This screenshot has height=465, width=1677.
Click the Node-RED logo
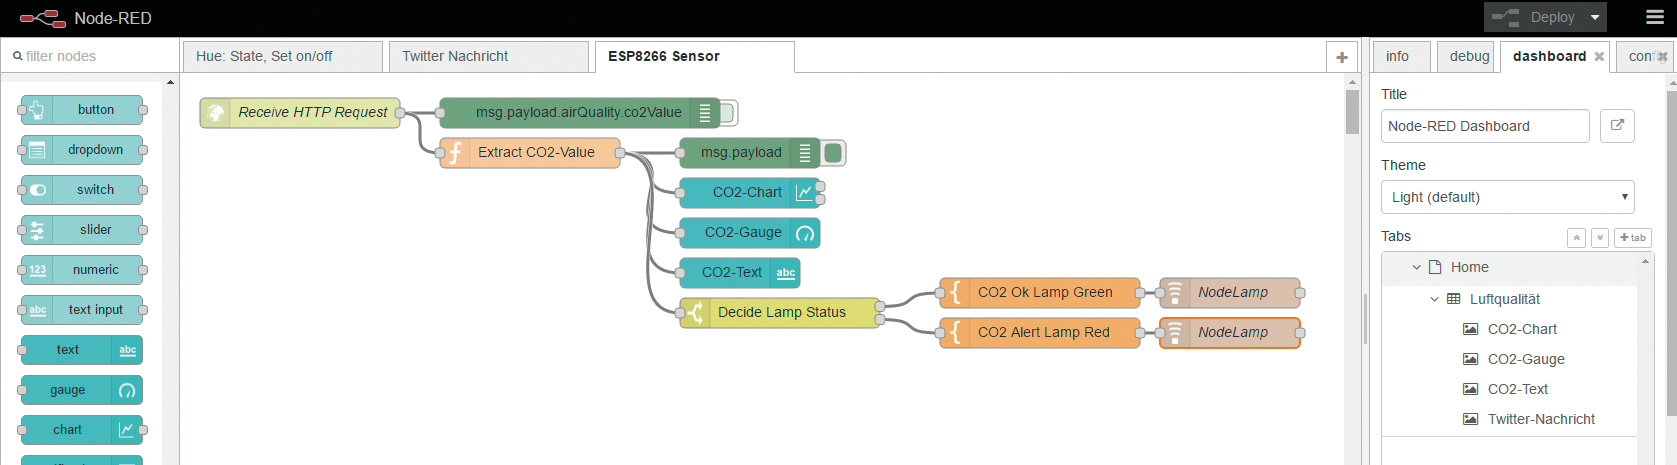42,18
